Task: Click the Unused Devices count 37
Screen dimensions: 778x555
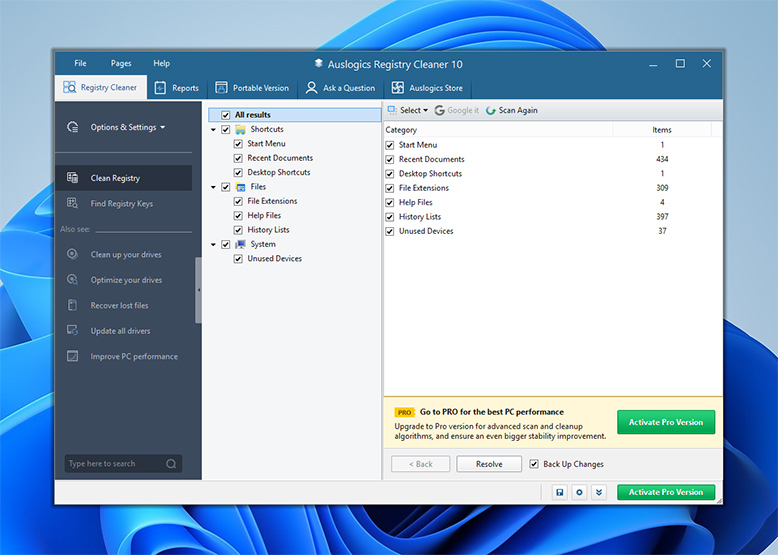Action: [662, 231]
